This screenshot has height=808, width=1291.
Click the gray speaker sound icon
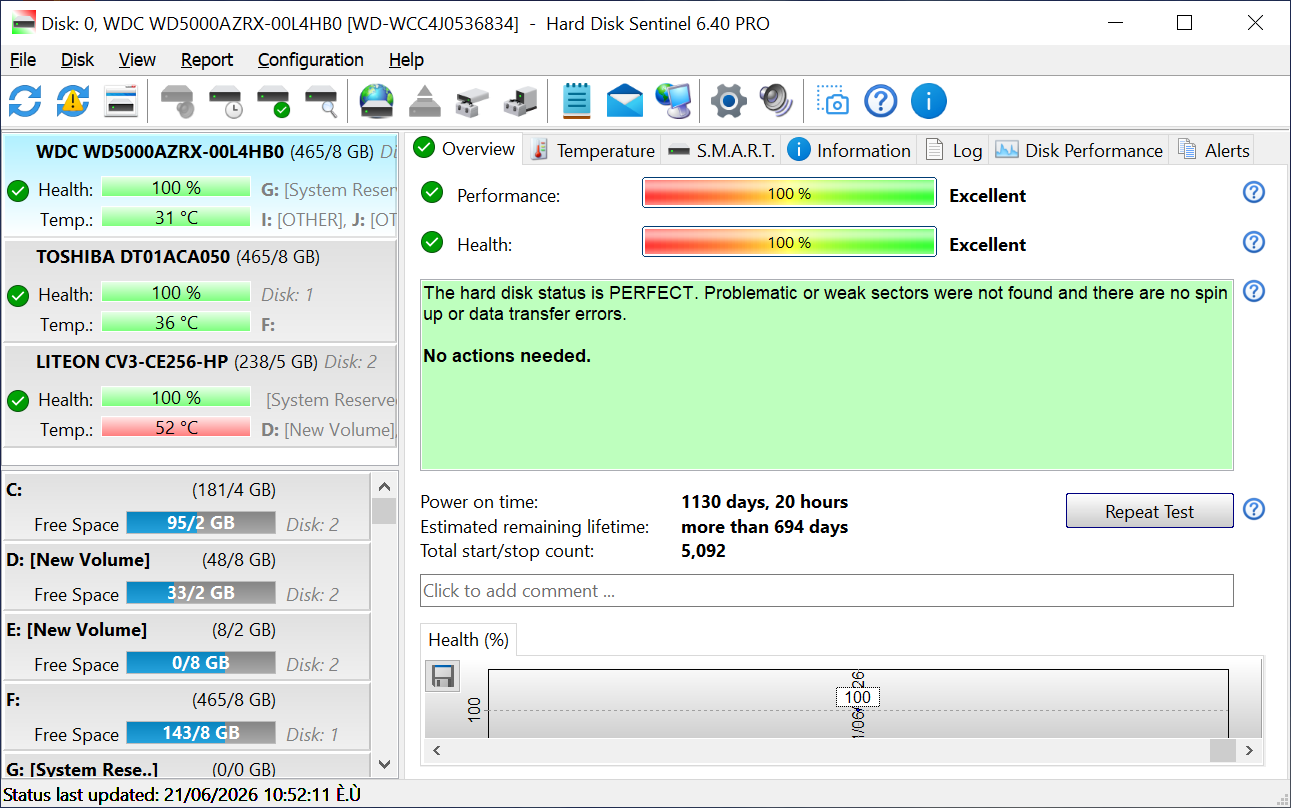click(776, 101)
